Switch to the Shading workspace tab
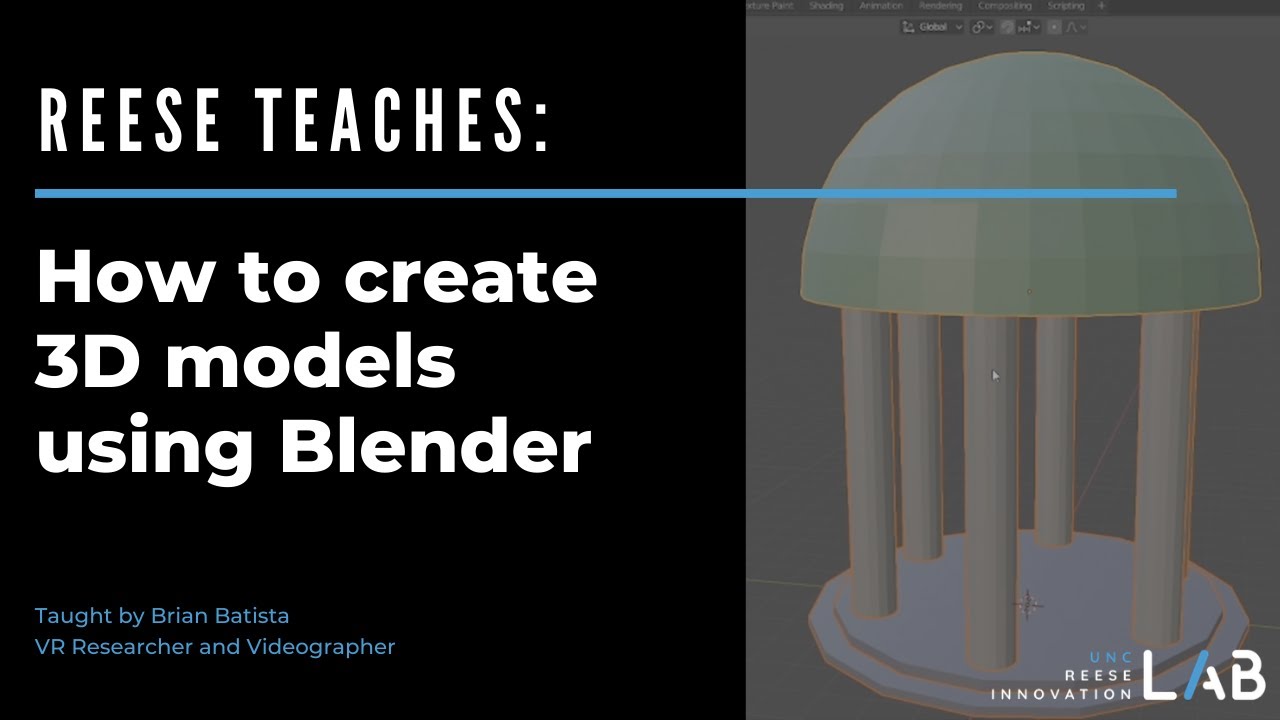The width and height of the screenshot is (1280, 720). [827, 6]
